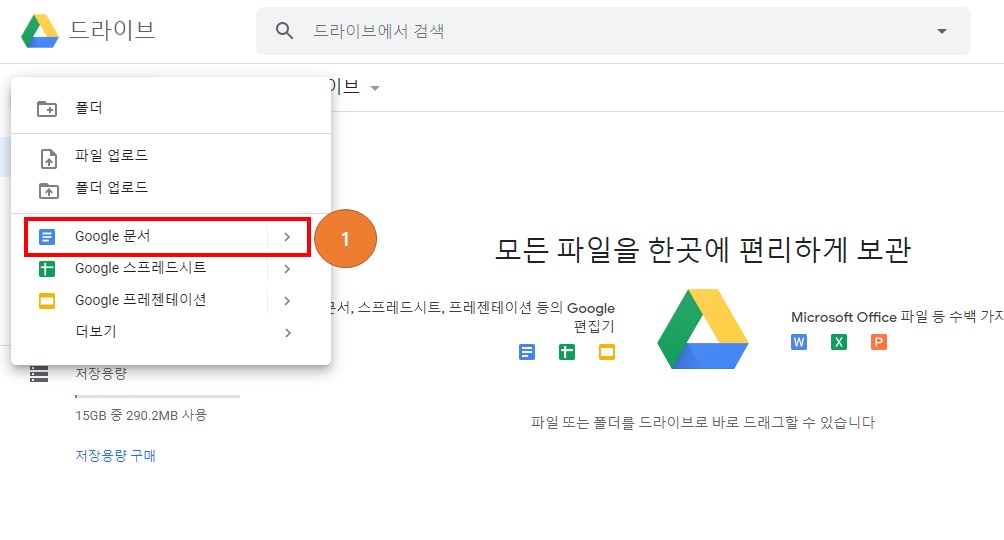Screen dimensions: 1004x540
Task: Click the file upload icon
Action: point(49,158)
